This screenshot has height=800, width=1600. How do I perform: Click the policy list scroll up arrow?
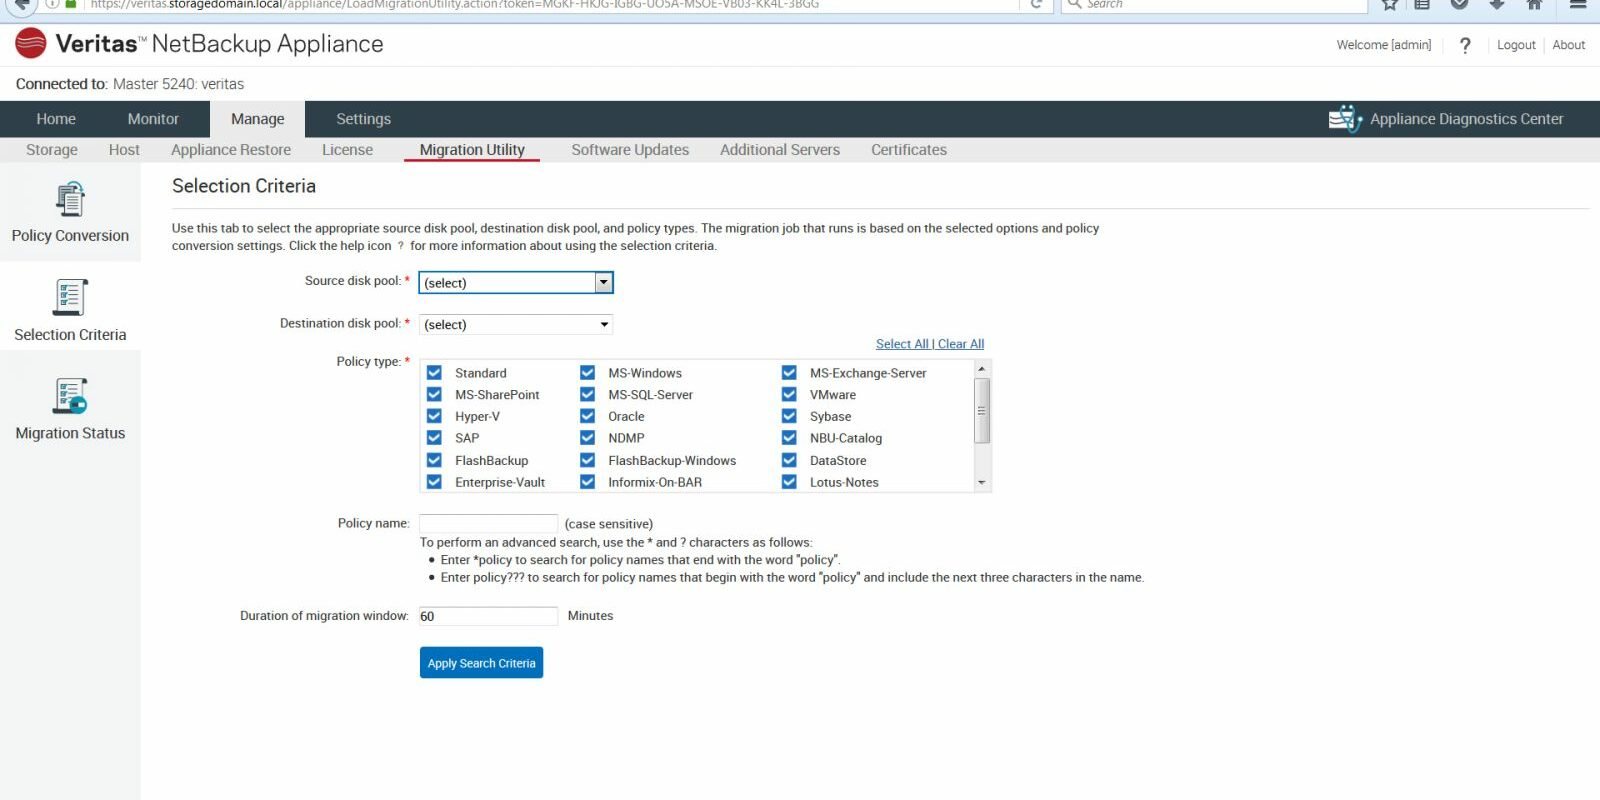[982, 369]
